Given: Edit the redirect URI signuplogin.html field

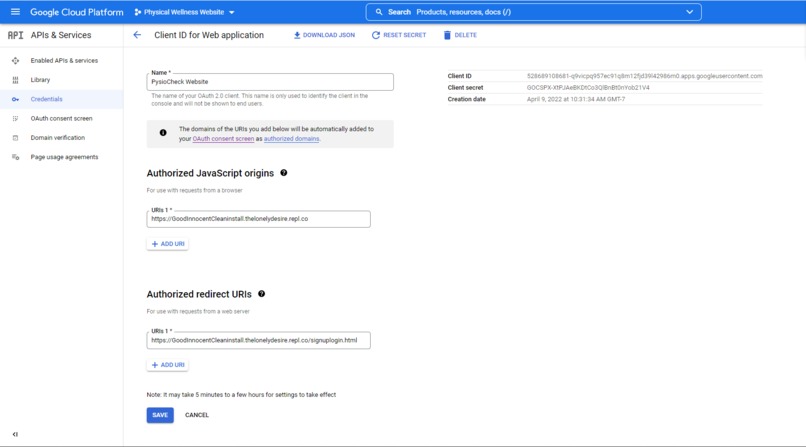Looking at the screenshot, I should (x=259, y=340).
